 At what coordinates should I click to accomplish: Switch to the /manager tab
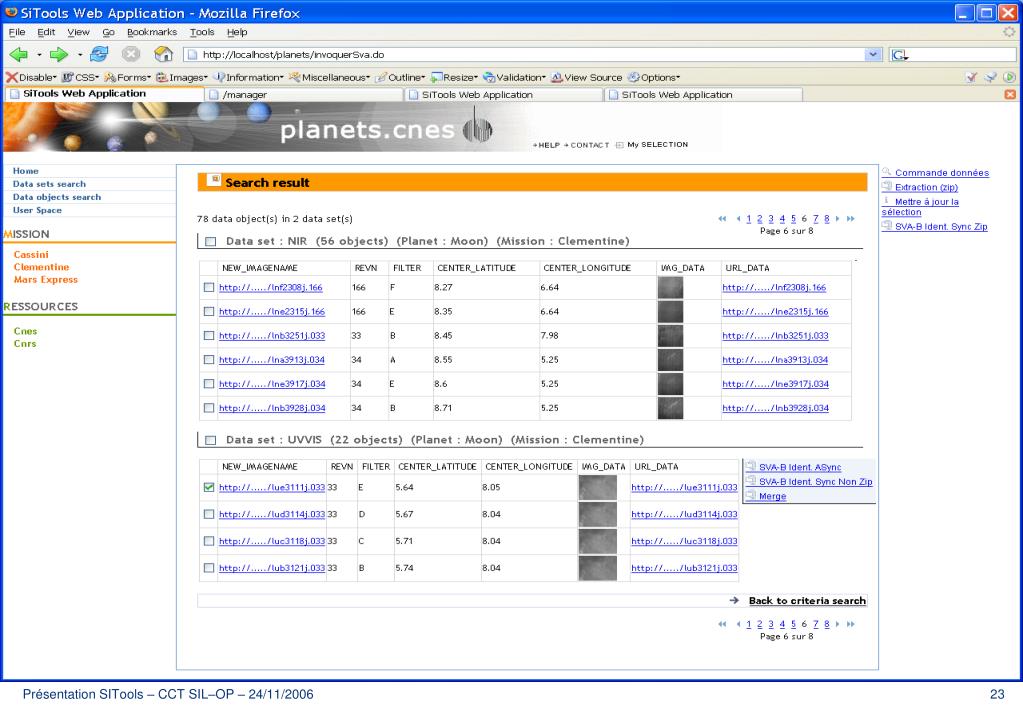304,95
